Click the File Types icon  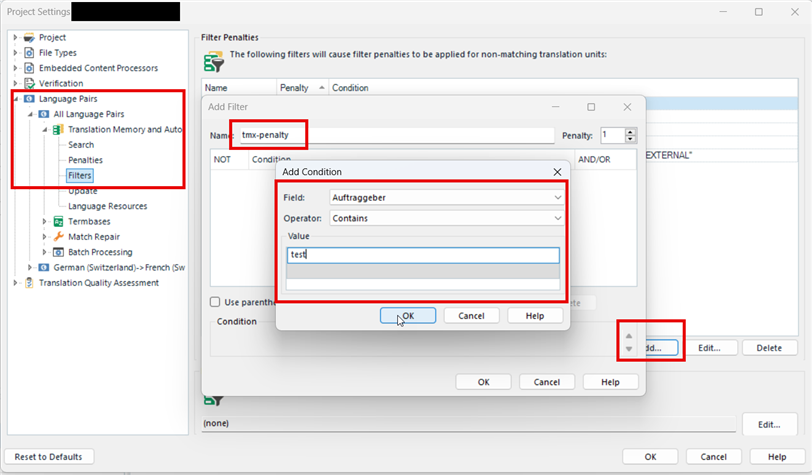(x=30, y=53)
